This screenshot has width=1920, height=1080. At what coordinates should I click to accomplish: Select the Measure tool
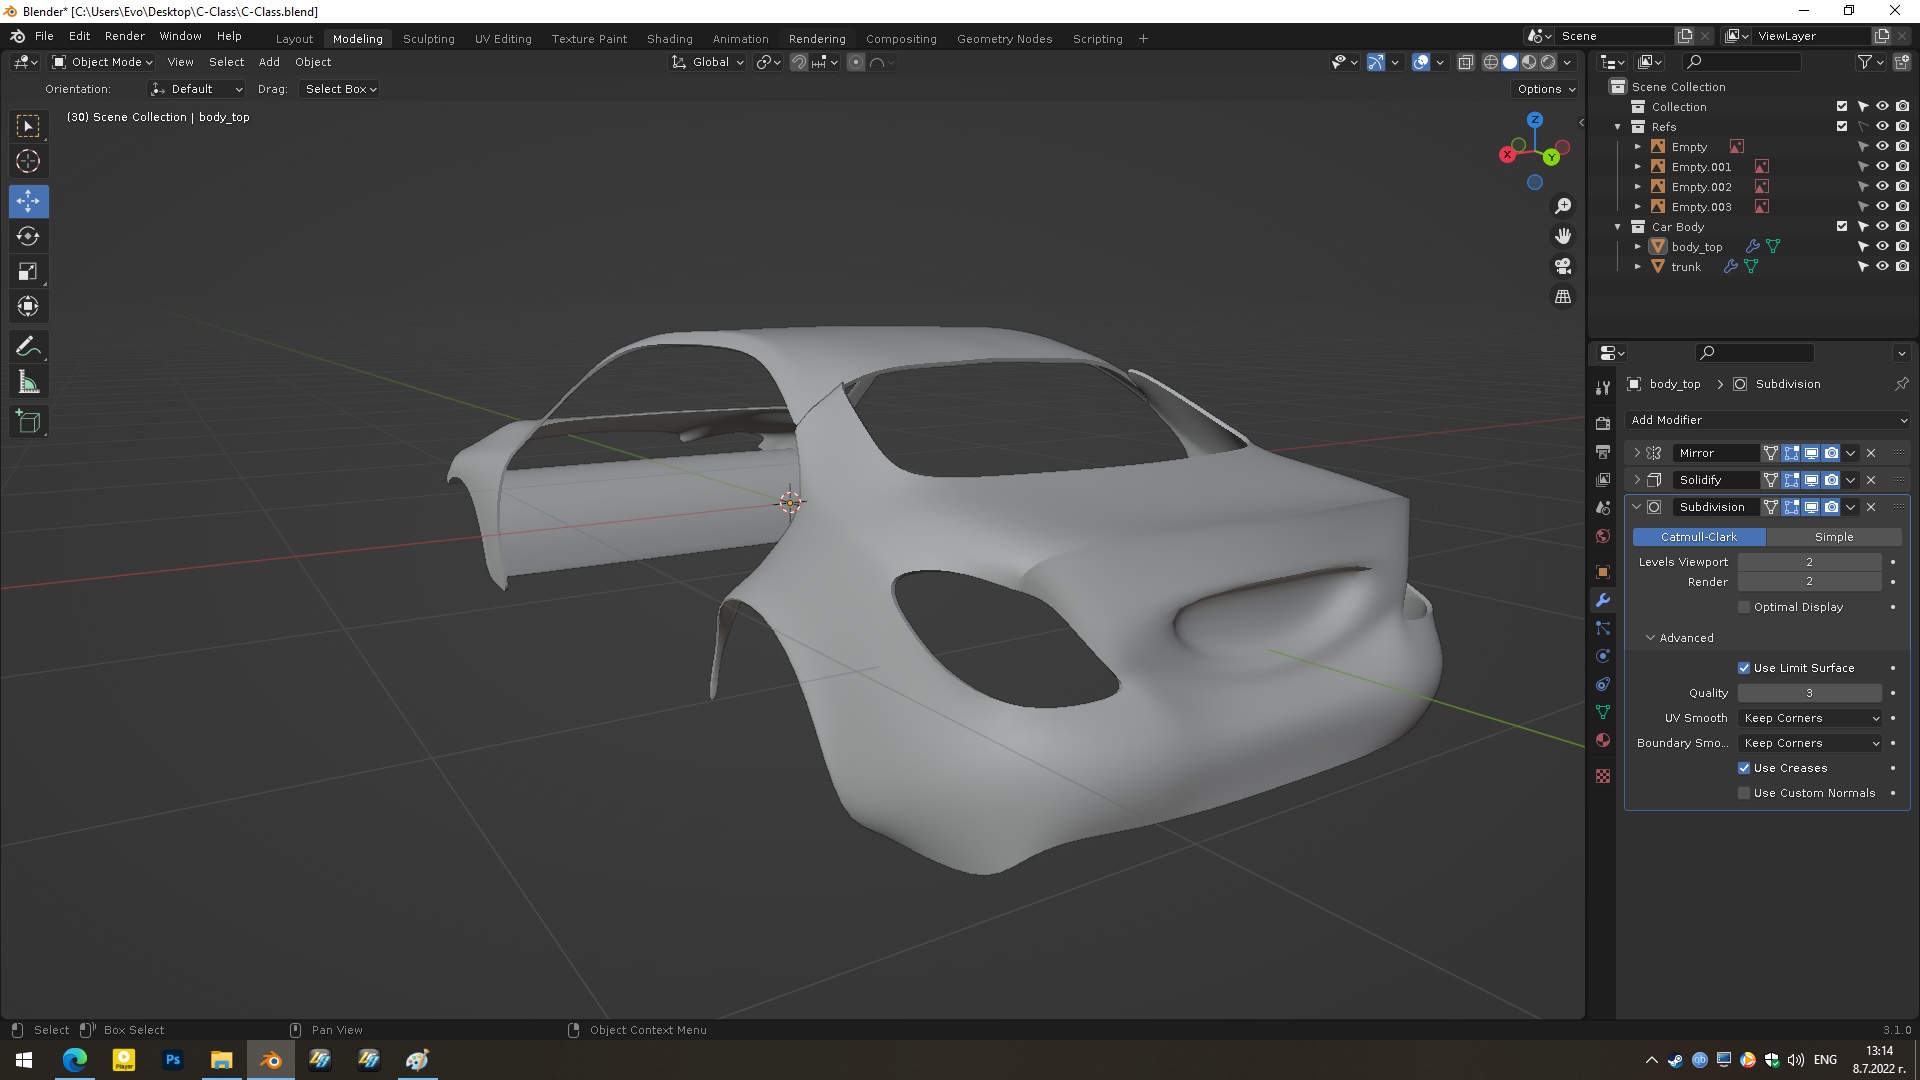[28, 383]
